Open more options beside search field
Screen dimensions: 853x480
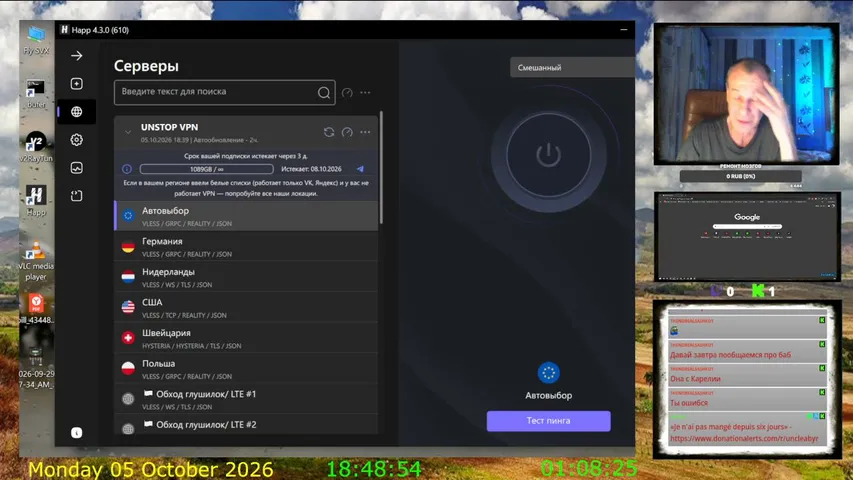pyautogui.click(x=365, y=93)
